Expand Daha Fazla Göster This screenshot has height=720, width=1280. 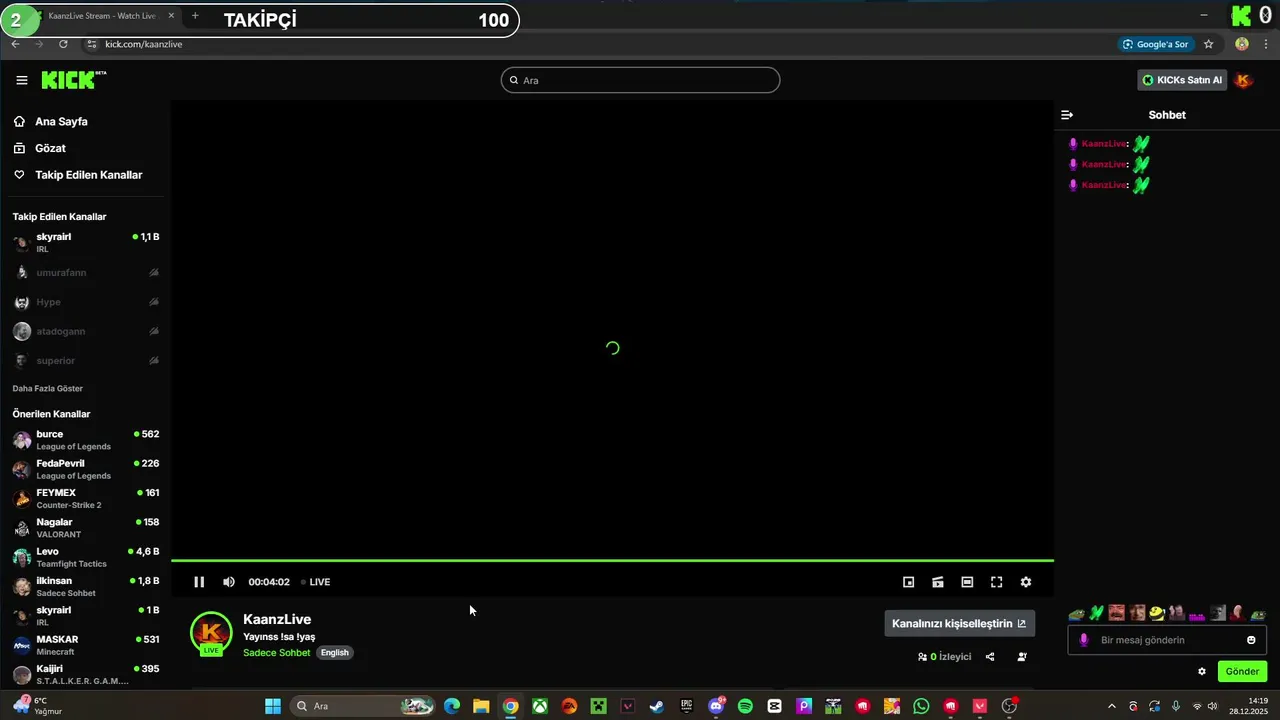pos(48,388)
